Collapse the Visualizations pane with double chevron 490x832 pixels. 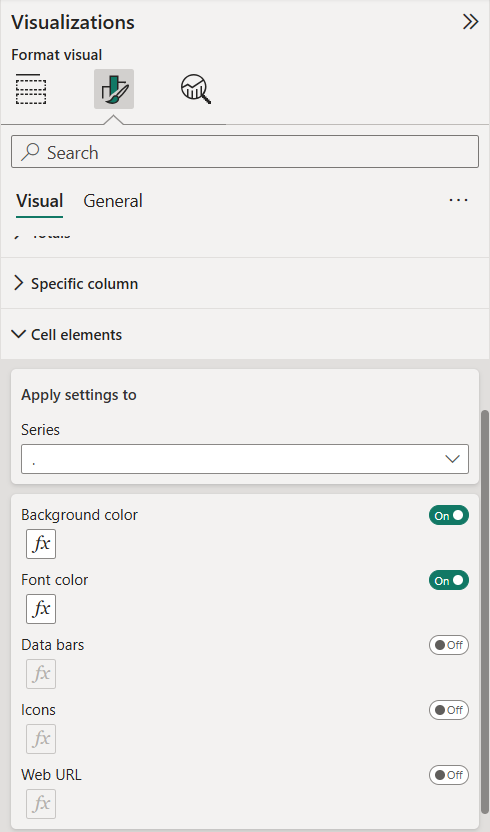(470, 22)
